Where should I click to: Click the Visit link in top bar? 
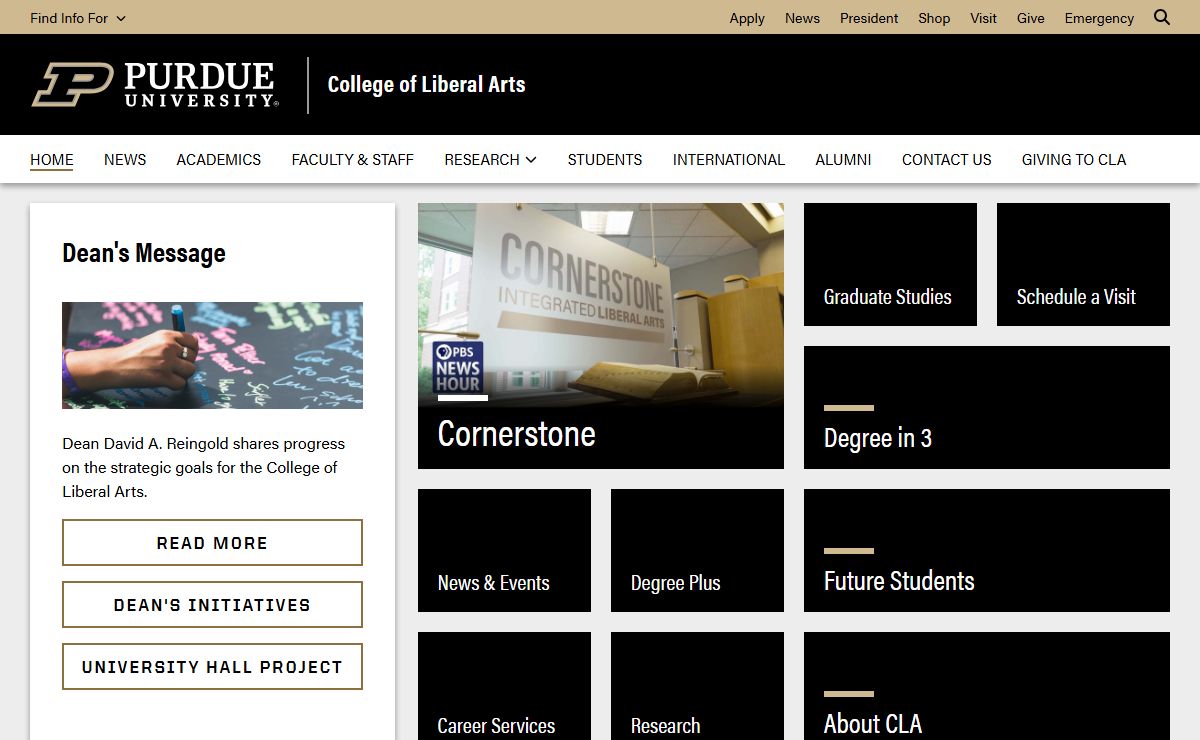983,18
